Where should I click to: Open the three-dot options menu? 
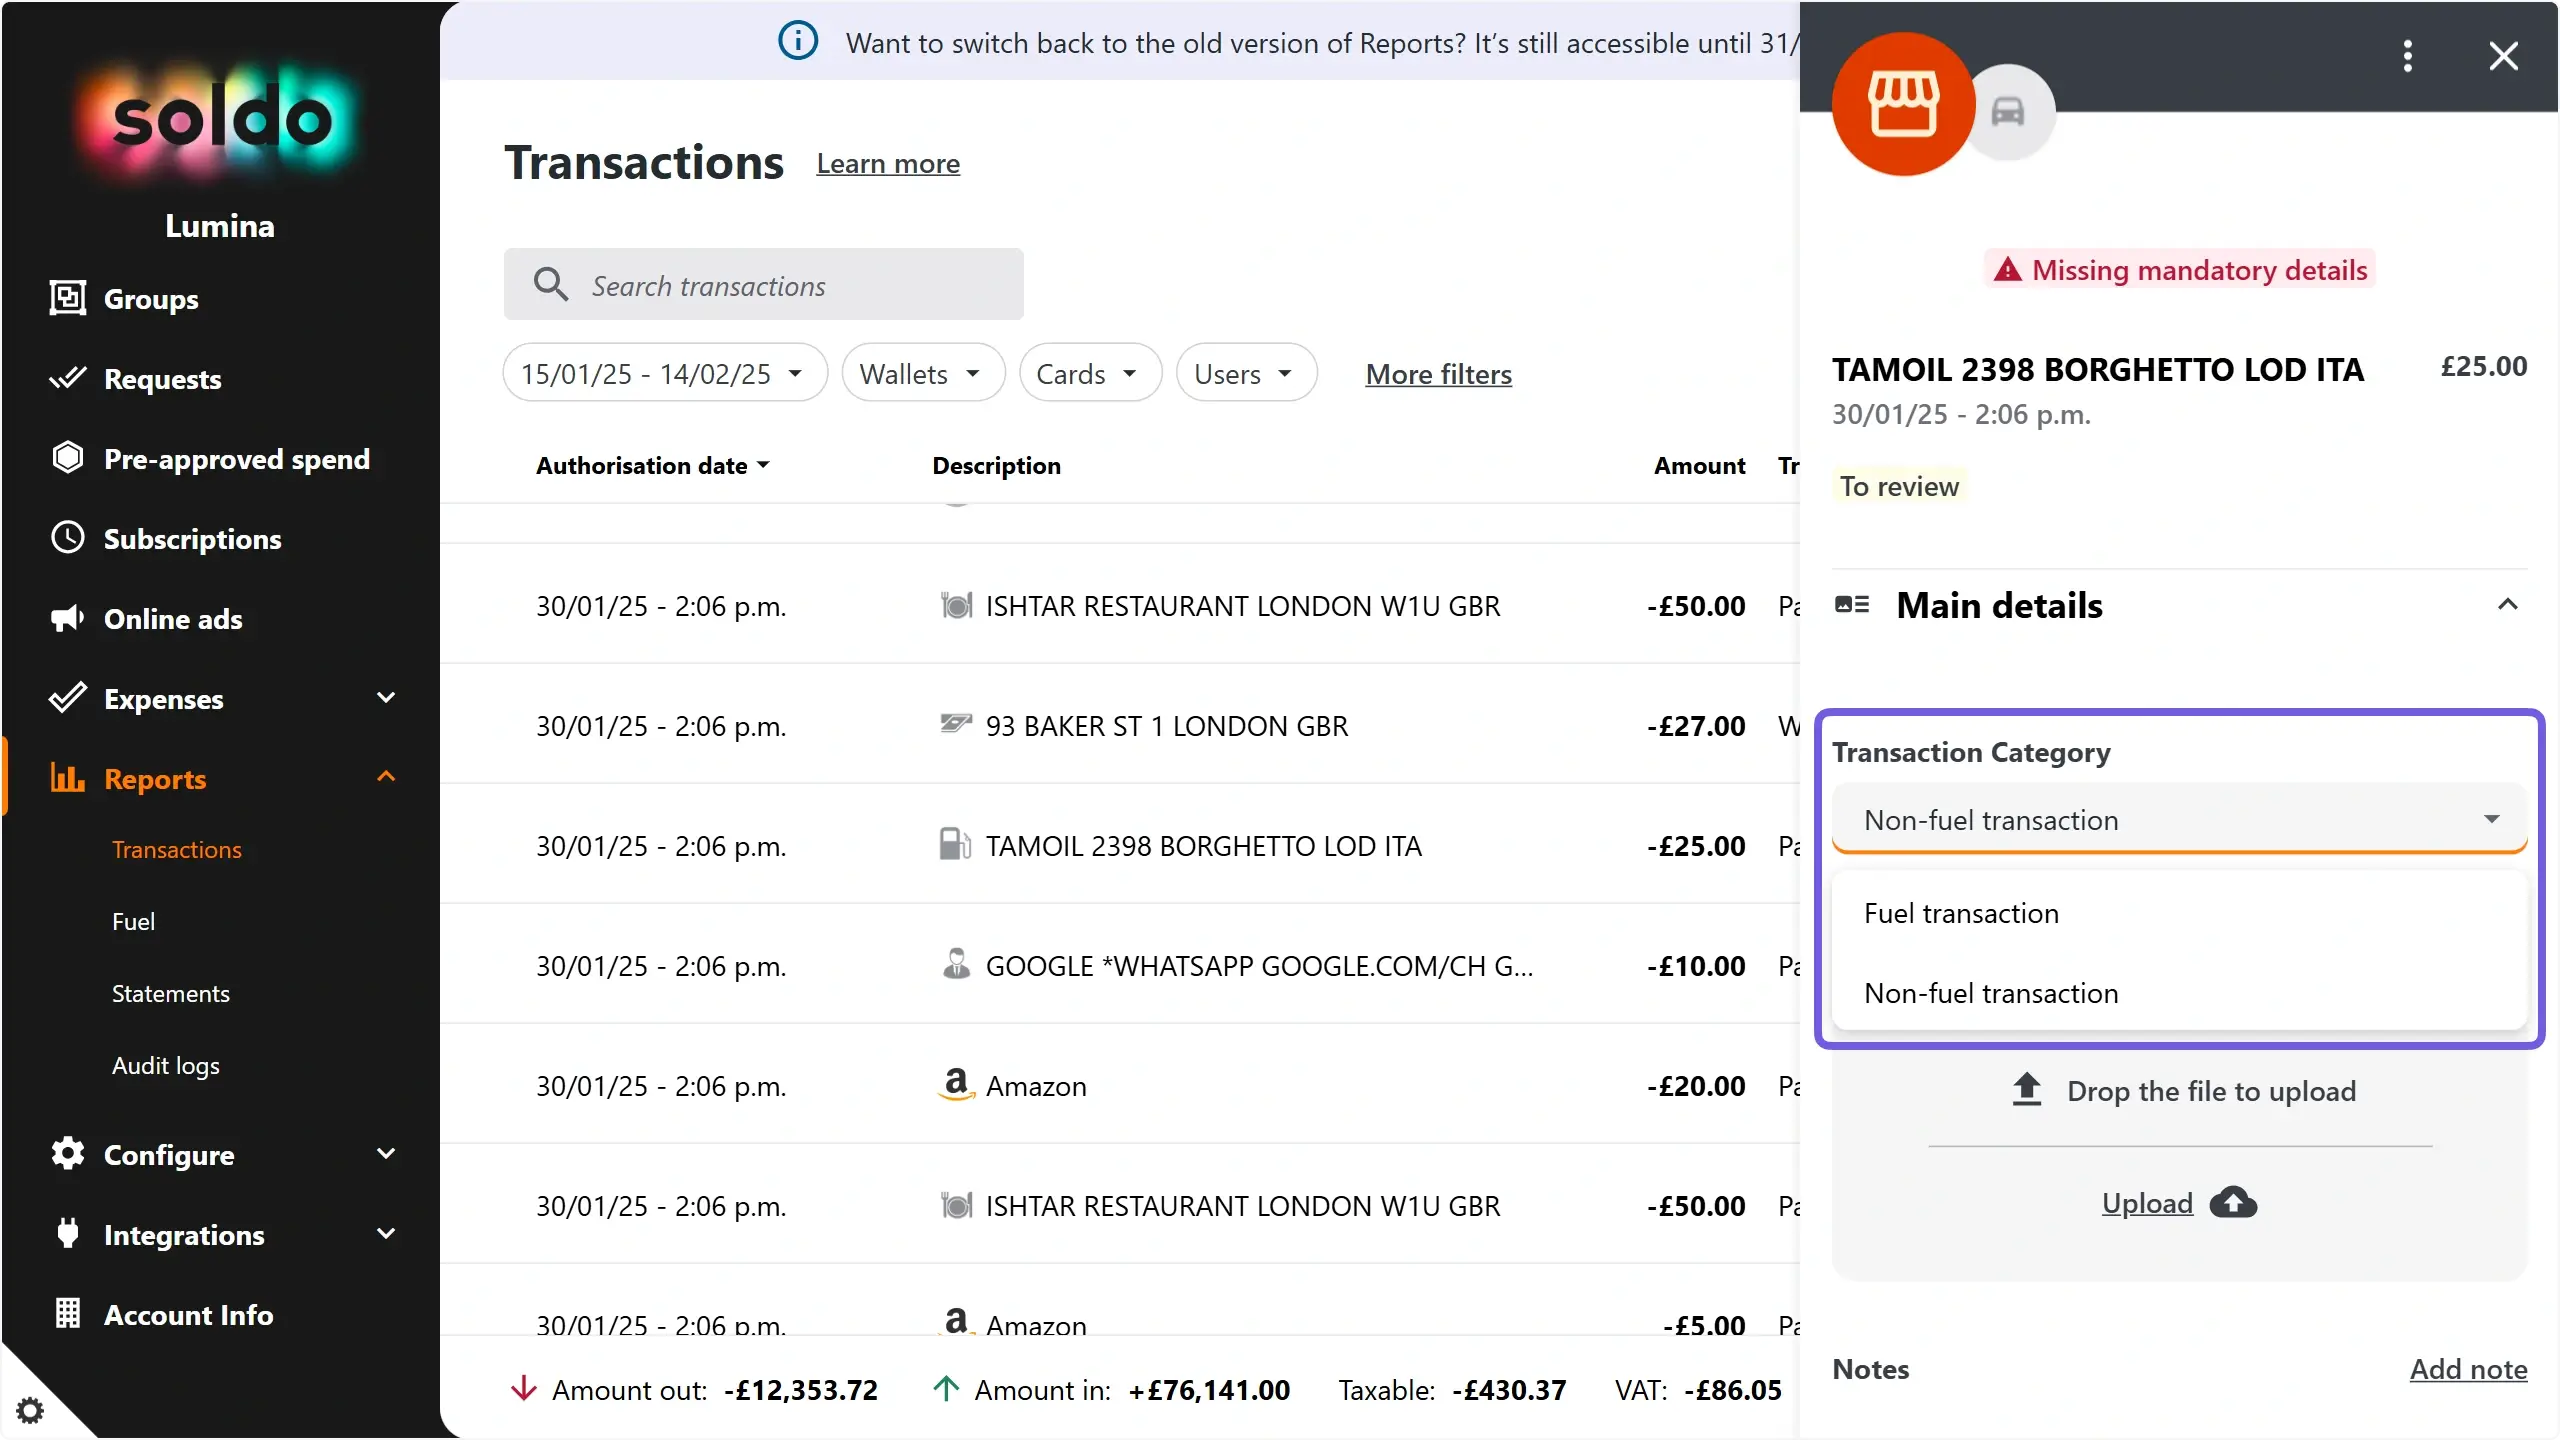2408,56
